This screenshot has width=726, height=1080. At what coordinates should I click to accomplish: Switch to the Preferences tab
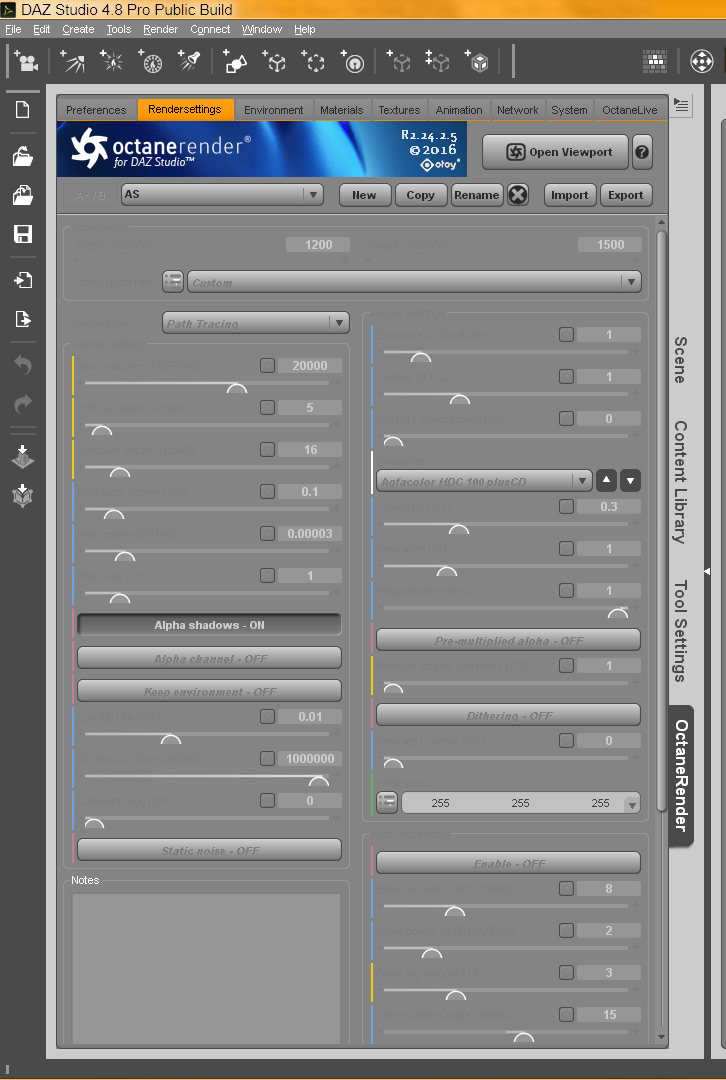coord(96,110)
